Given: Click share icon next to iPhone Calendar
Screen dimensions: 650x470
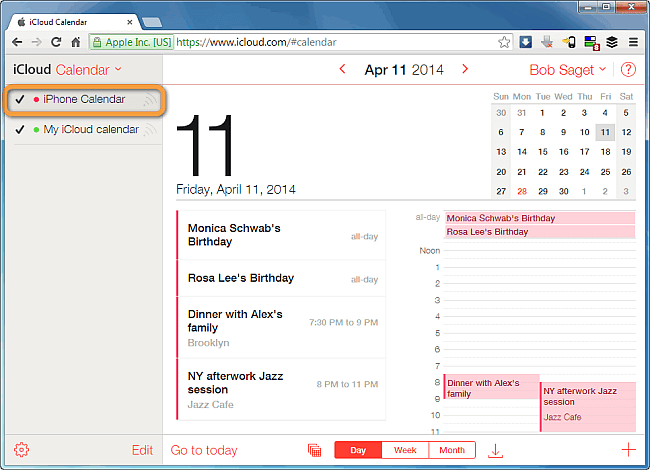Looking at the screenshot, I should [150, 99].
